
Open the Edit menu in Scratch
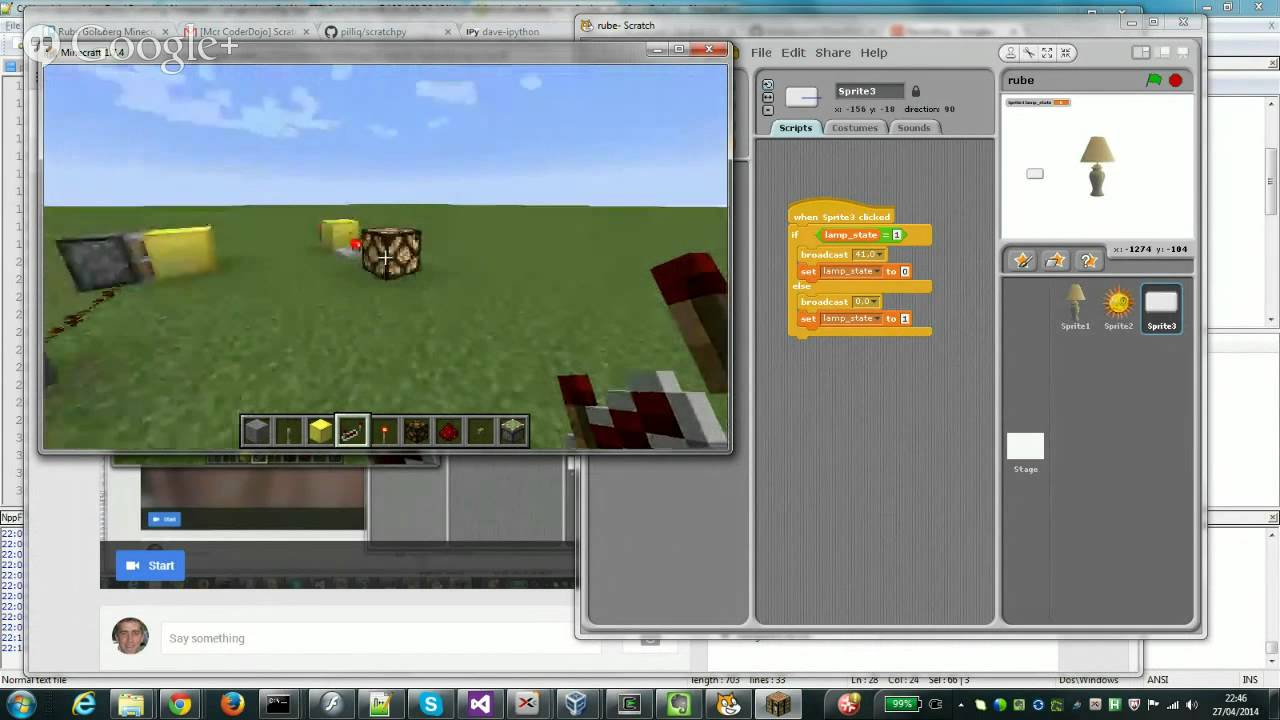pyautogui.click(x=793, y=52)
